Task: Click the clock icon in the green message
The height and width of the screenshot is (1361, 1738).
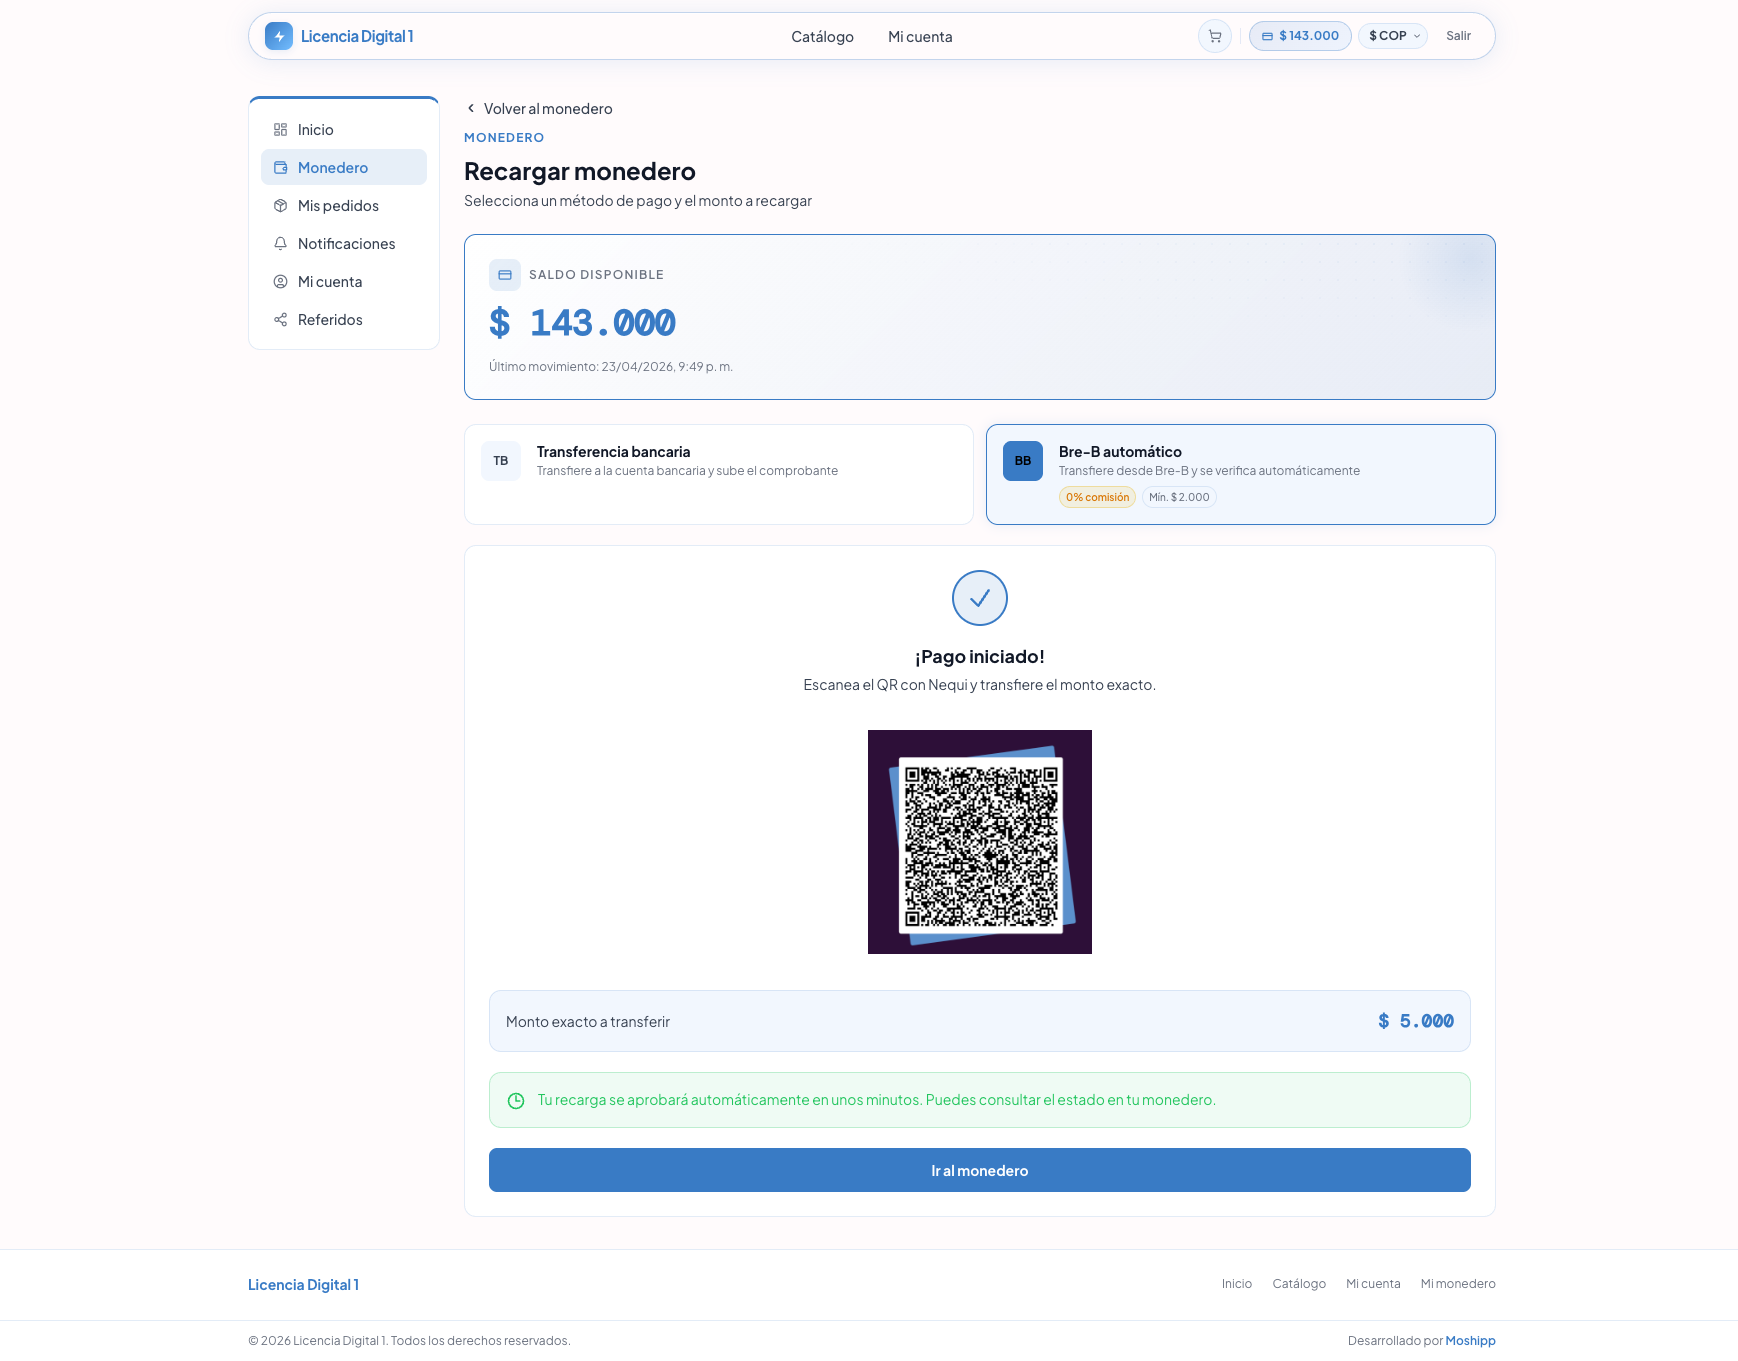Action: coord(516,1100)
